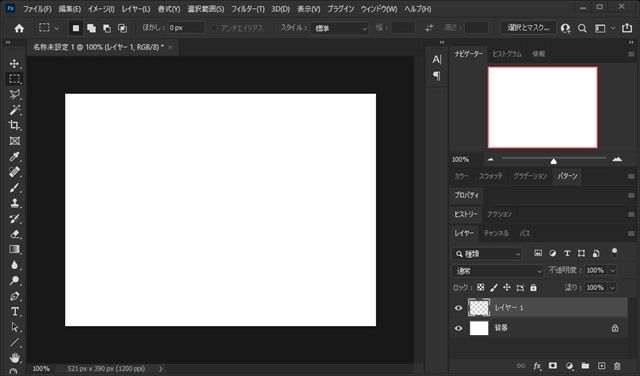Select the Rectangular Marquee tool in toolbar
This screenshot has width=640, height=376.
(x=14, y=79)
